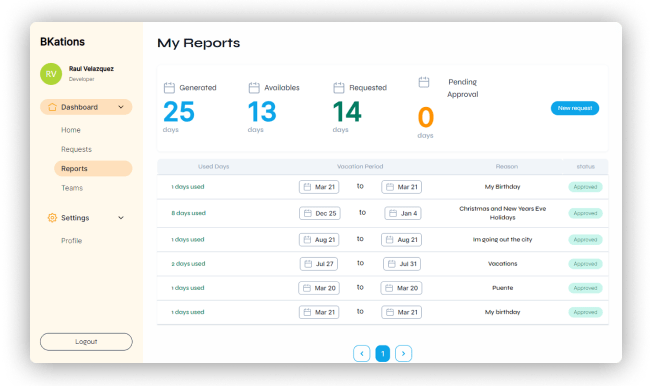Viewport: 652px width, 386px height.
Task: Click calendar icon in Jul 27 date field
Action: coord(308,264)
